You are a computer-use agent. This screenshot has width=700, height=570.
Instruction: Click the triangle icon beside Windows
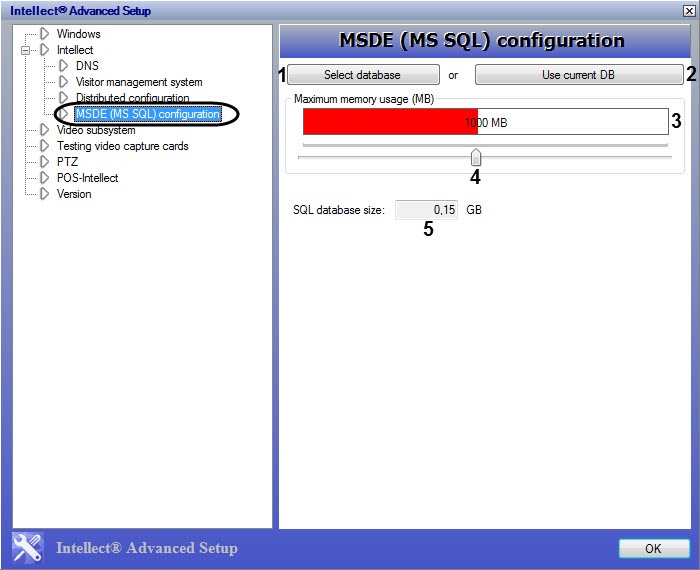(44, 33)
